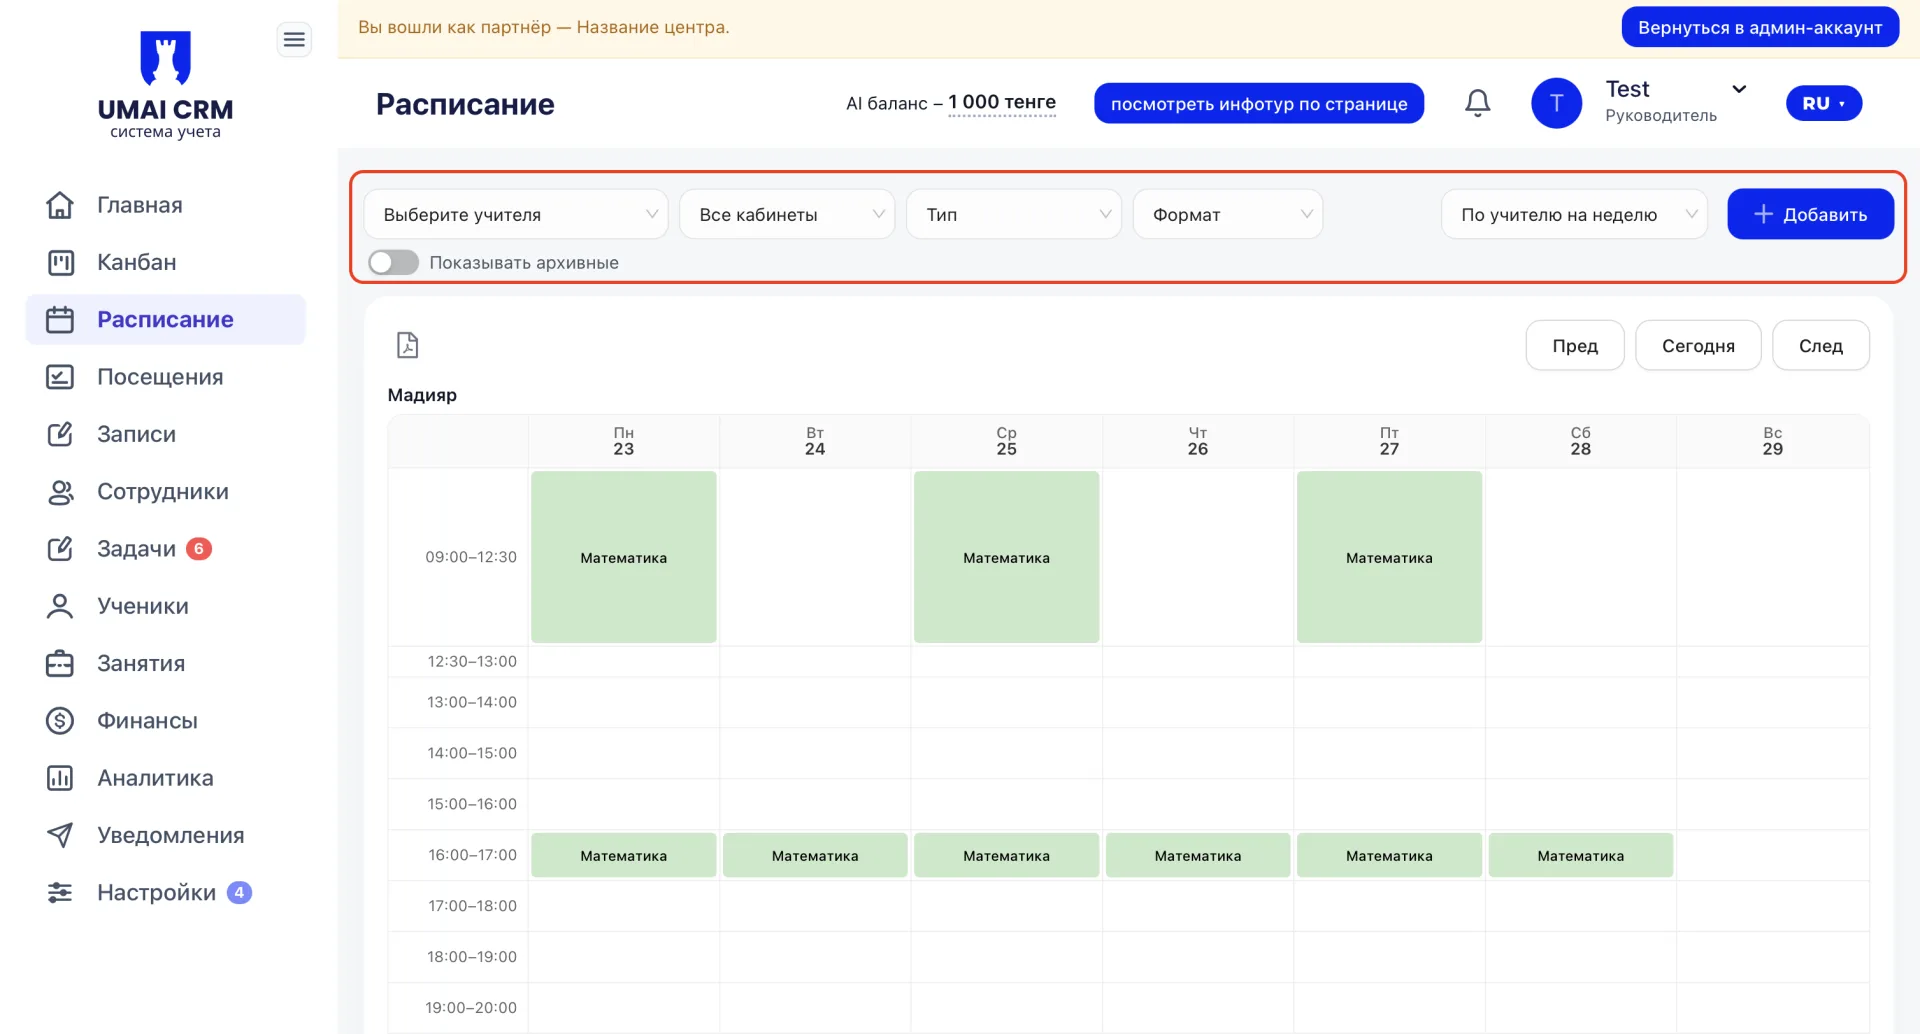Screen dimensions: 1920x1034
Task: Click the blue 4 badge on Настройки
Action: pyautogui.click(x=239, y=892)
